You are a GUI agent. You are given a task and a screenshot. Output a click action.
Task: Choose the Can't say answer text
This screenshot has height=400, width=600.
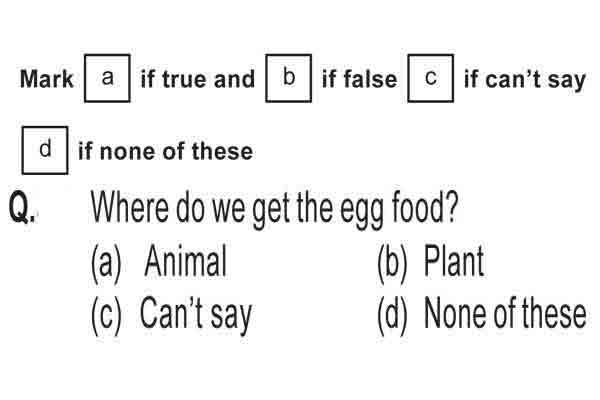coord(196,315)
